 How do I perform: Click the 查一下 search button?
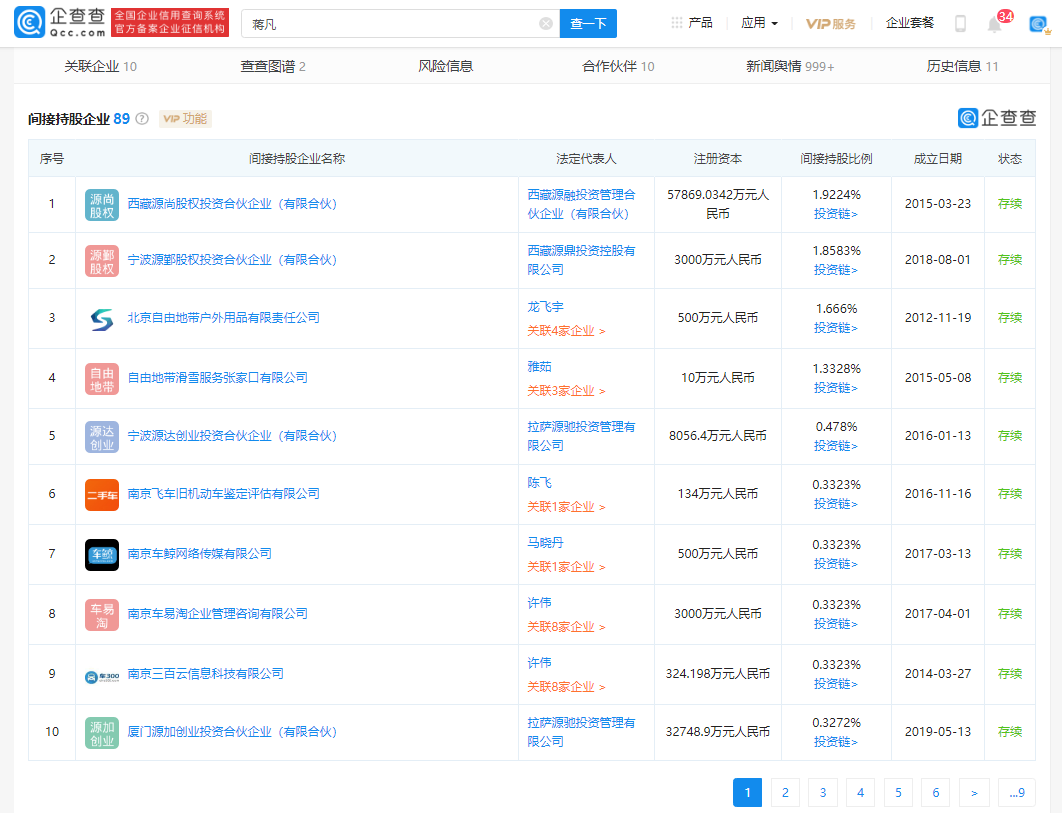[588, 24]
